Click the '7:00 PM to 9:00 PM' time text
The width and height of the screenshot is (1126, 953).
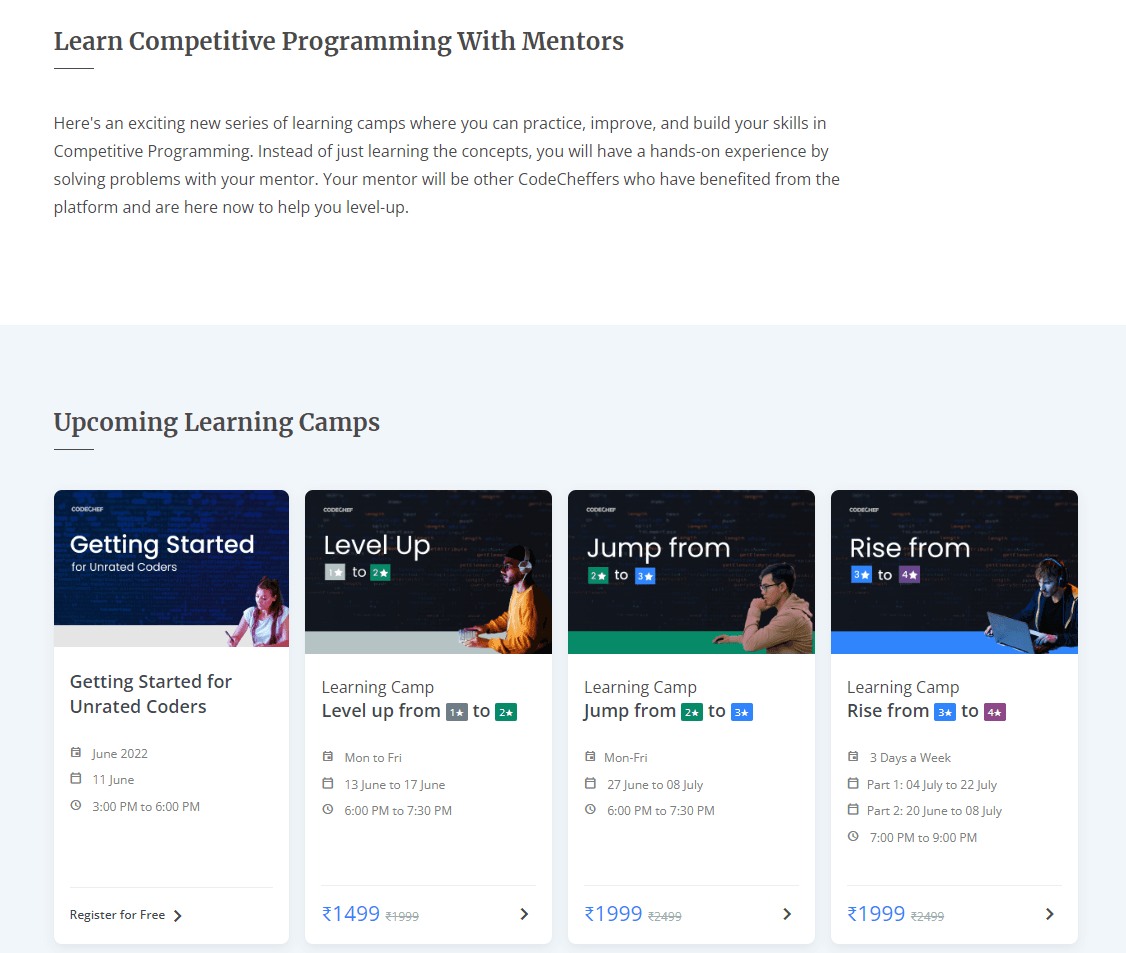click(923, 837)
